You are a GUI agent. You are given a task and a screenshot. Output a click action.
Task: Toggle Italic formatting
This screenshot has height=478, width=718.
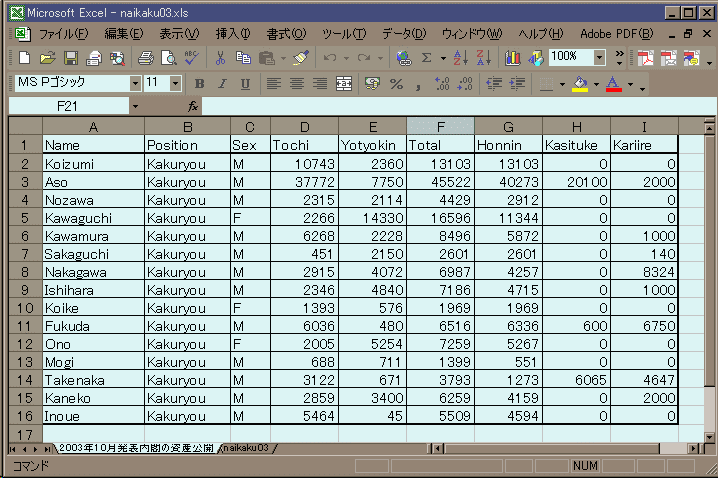pyautogui.click(x=220, y=84)
